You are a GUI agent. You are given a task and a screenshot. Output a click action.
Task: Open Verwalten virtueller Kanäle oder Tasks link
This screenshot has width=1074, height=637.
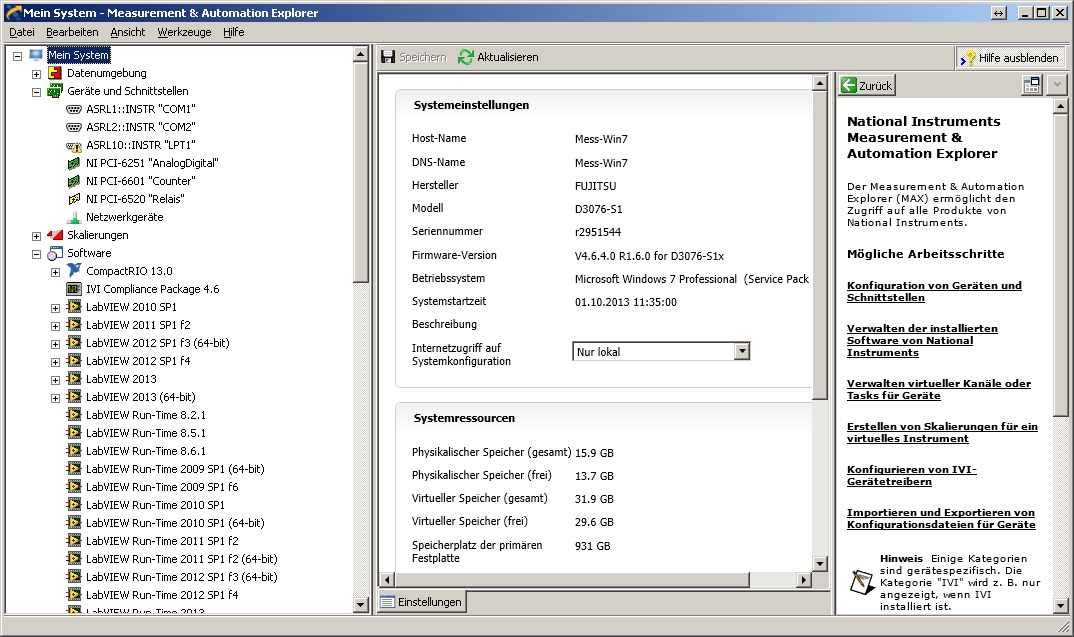pyautogui.click(x=938, y=390)
